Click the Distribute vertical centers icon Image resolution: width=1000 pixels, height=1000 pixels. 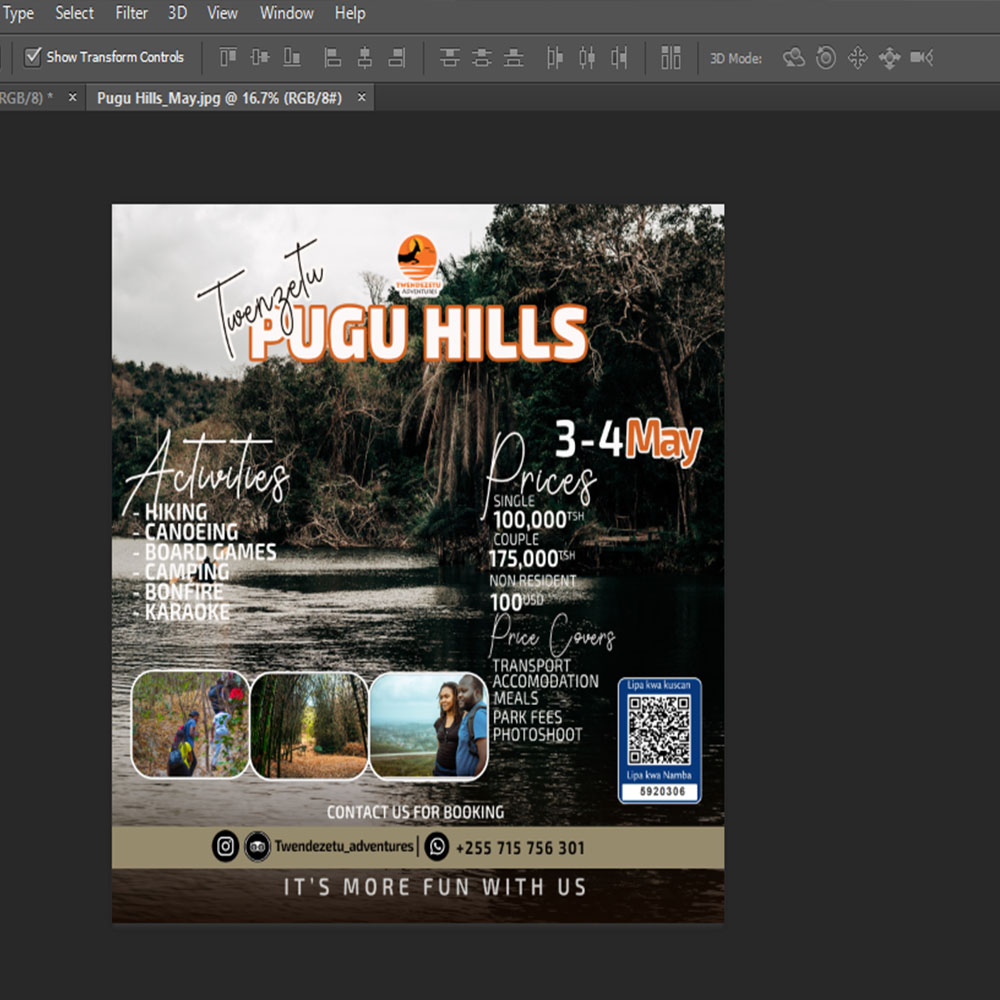[482, 58]
